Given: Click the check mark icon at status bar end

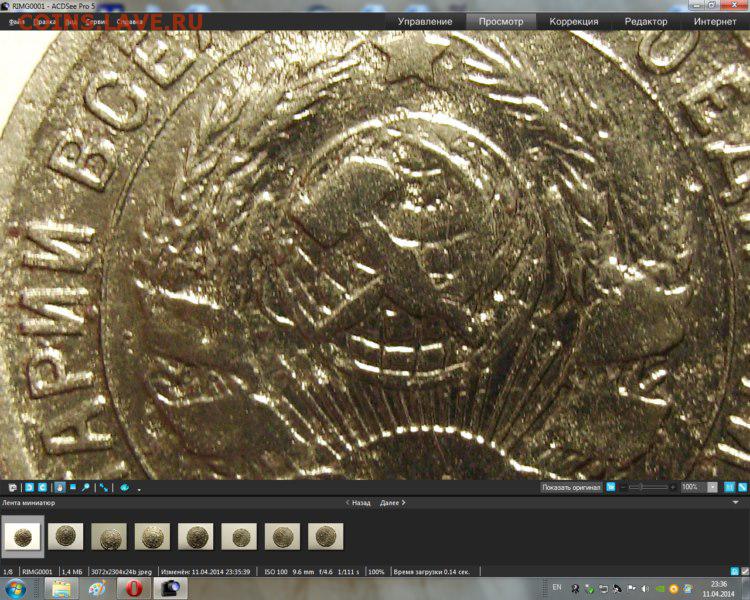Looking at the screenshot, I should [745, 571].
